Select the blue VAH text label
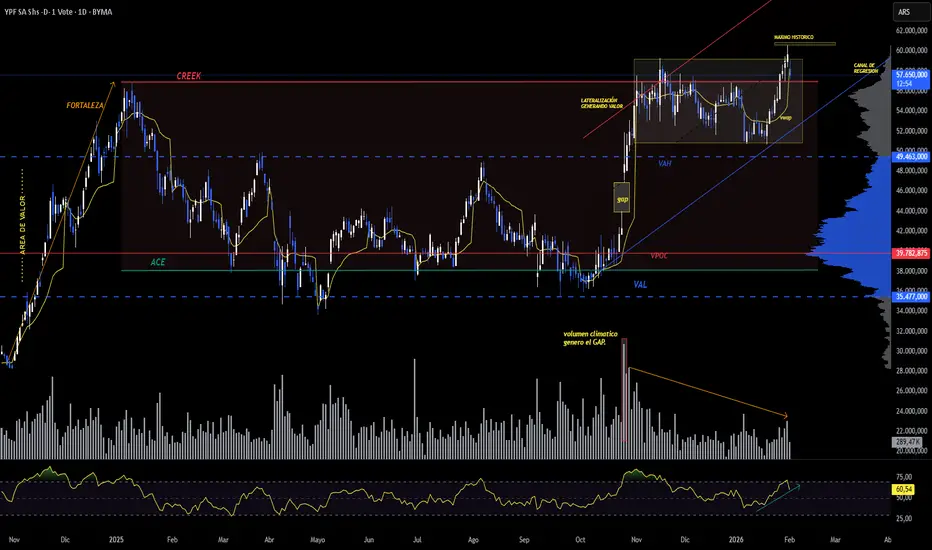This screenshot has height=550, width=932. point(665,163)
